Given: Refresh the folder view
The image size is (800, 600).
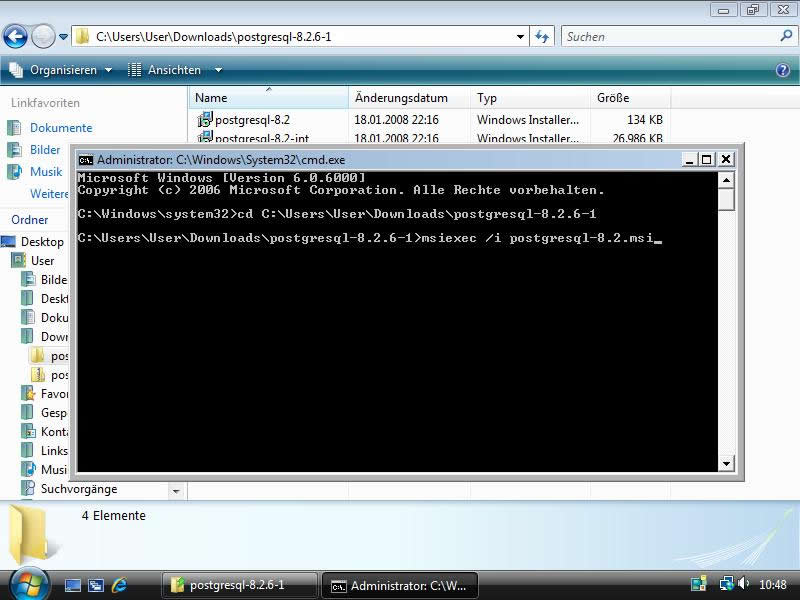Looking at the screenshot, I should [542, 37].
